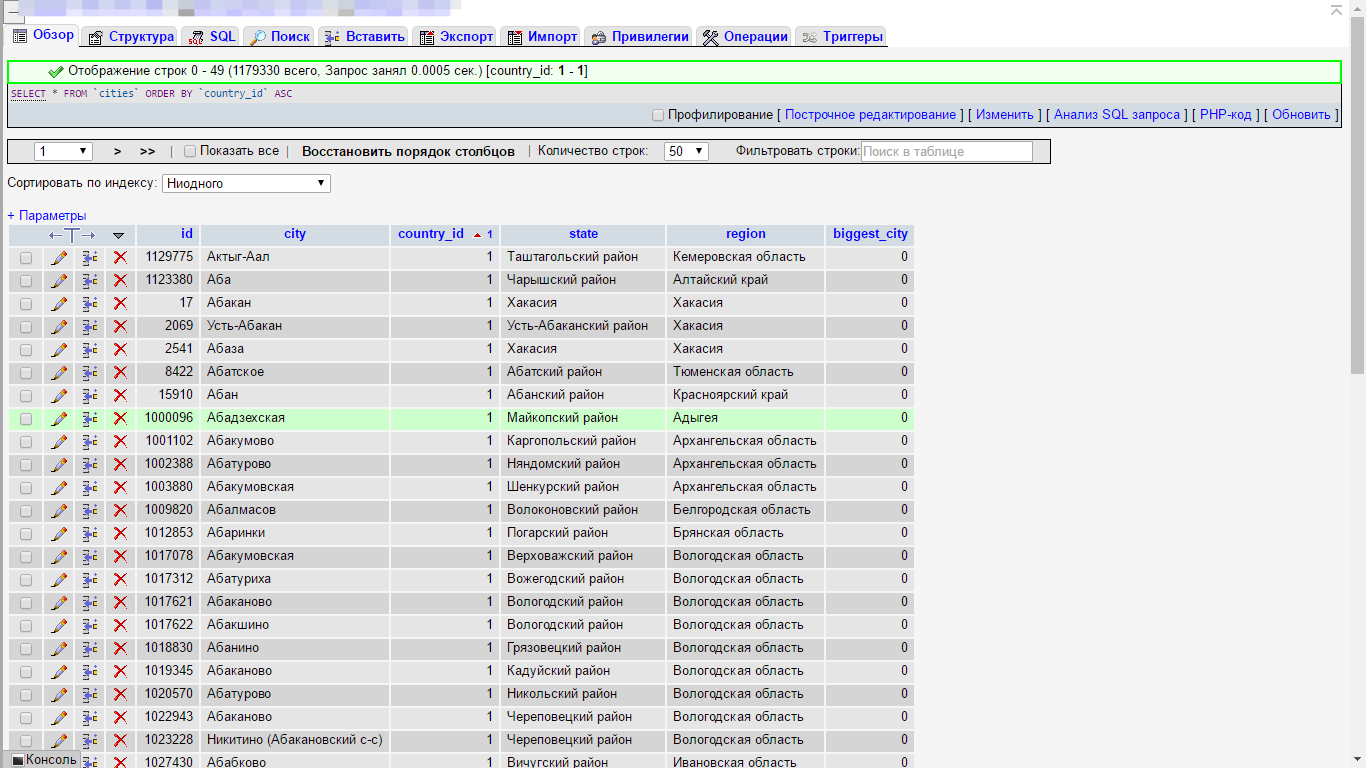This screenshot has height=768, width=1366.
Task: Delete the Абакумово row id 1001102
Action: pyautogui.click(x=120, y=441)
